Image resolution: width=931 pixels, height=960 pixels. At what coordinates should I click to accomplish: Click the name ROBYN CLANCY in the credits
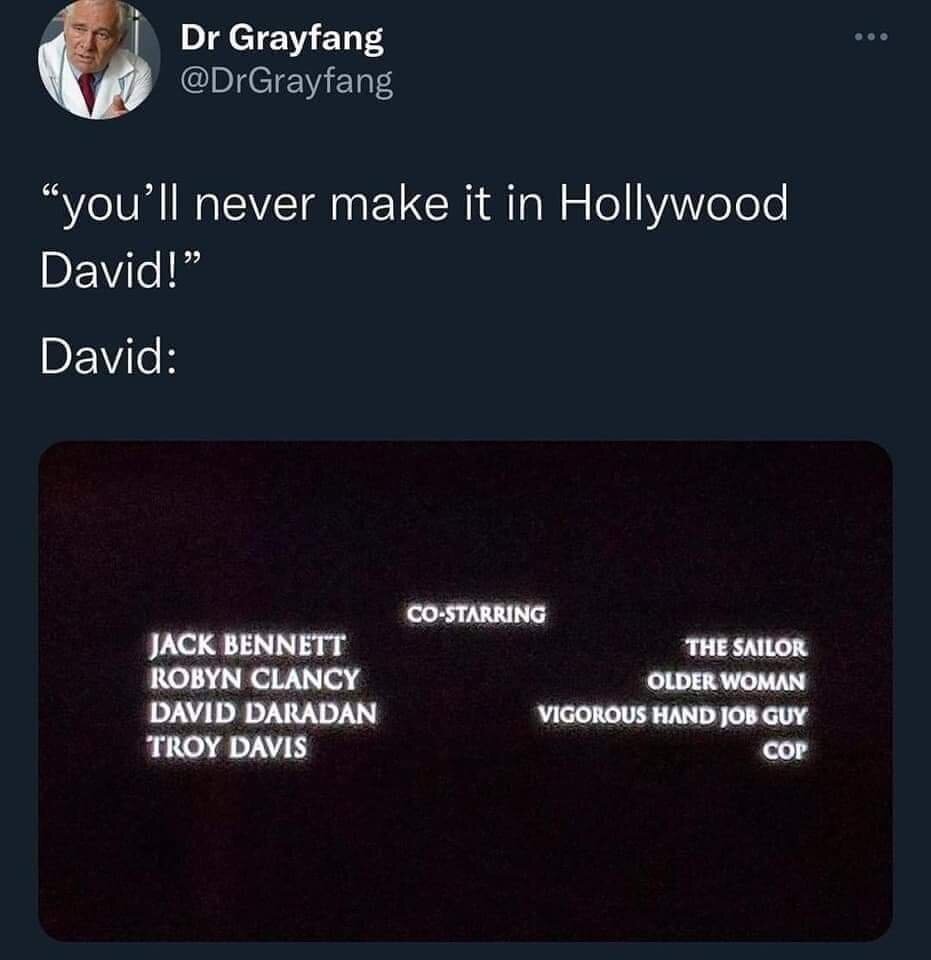click(255, 679)
